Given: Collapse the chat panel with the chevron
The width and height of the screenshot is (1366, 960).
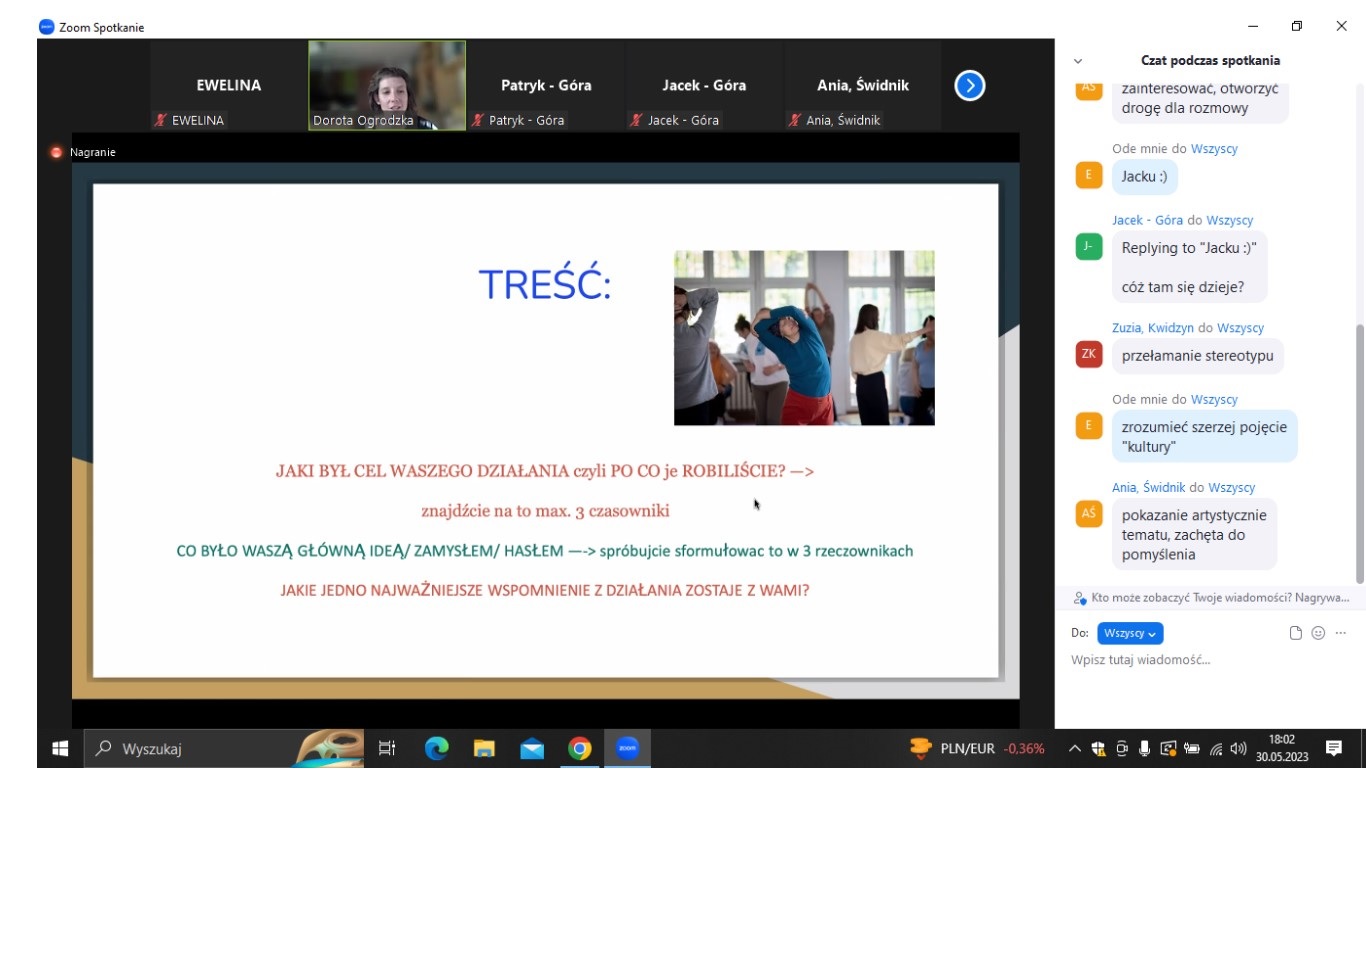Looking at the screenshot, I should point(1078,61).
